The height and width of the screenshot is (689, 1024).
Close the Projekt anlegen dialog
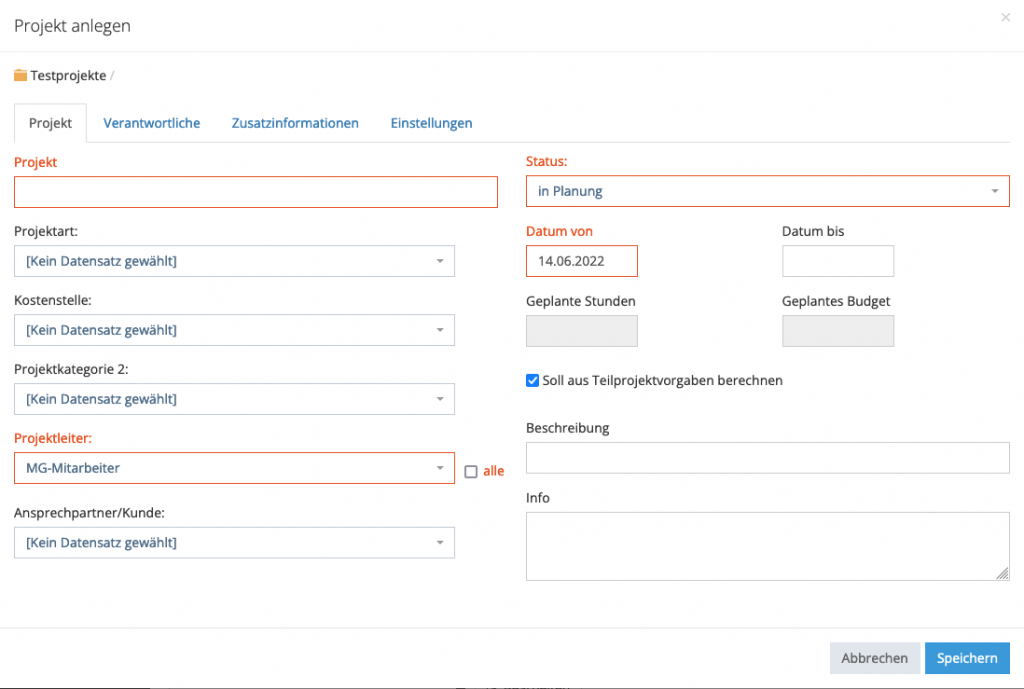coord(1005,18)
